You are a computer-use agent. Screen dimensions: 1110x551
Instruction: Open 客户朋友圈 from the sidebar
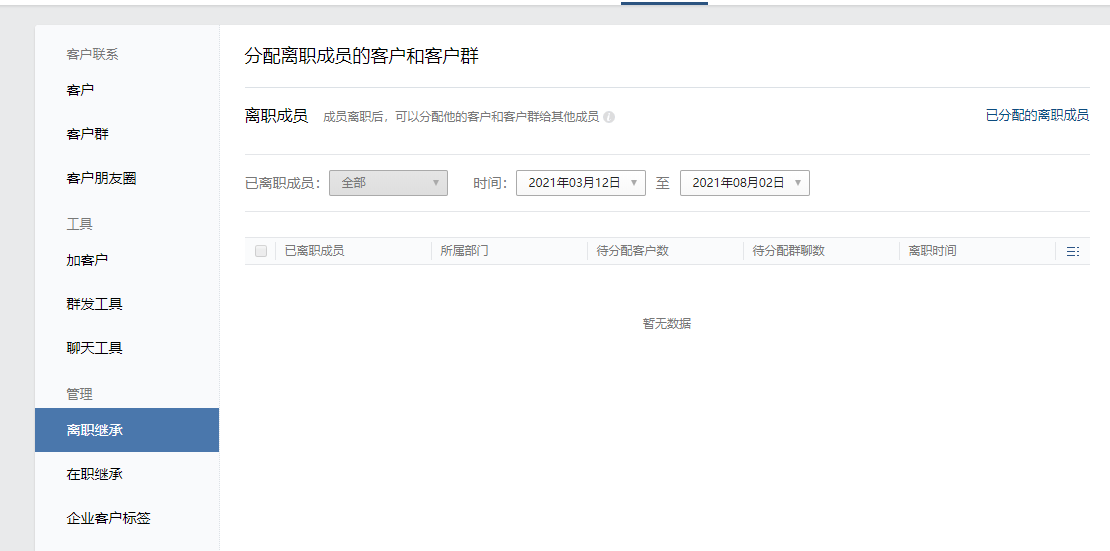point(101,178)
